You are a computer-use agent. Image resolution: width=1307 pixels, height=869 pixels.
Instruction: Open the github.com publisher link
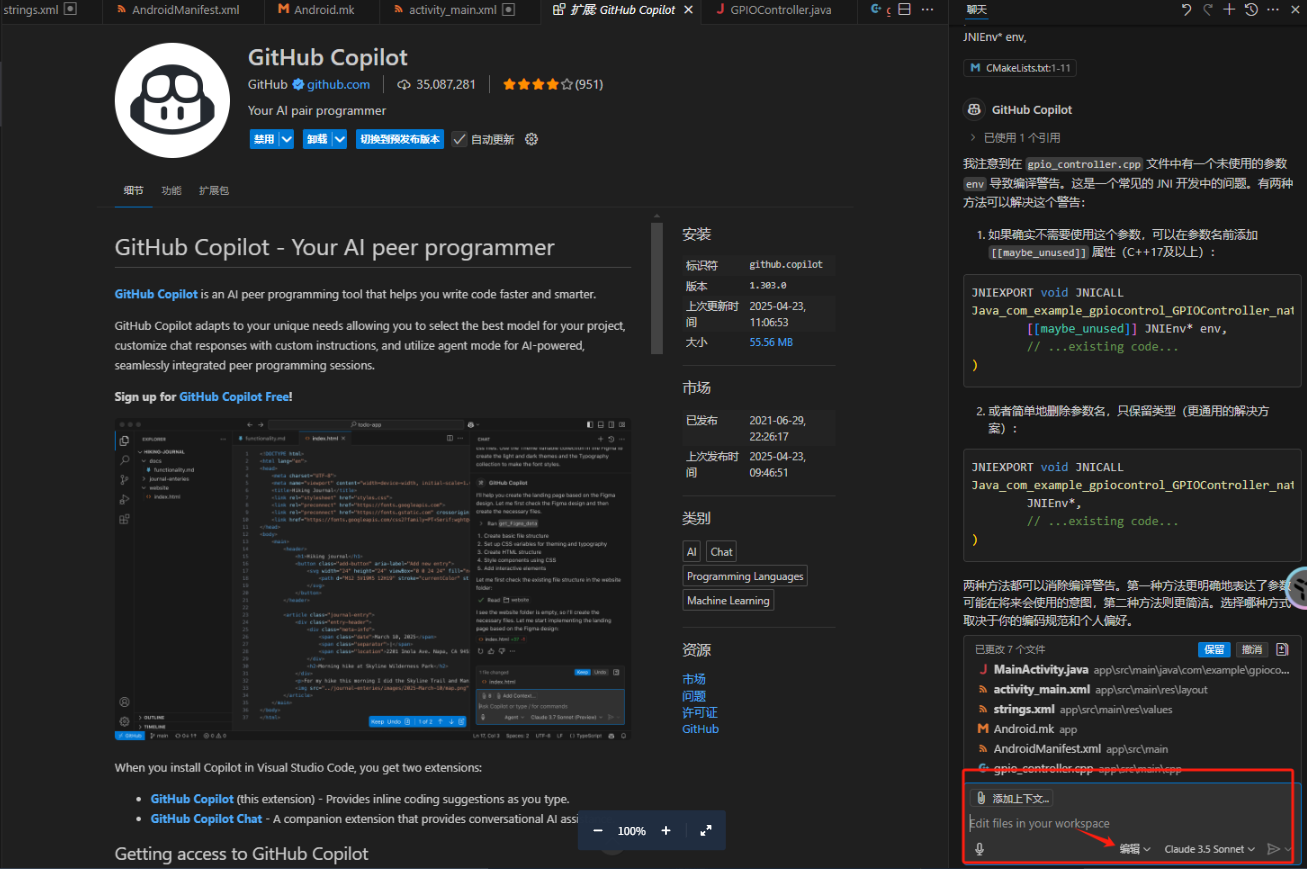(338, 85)
